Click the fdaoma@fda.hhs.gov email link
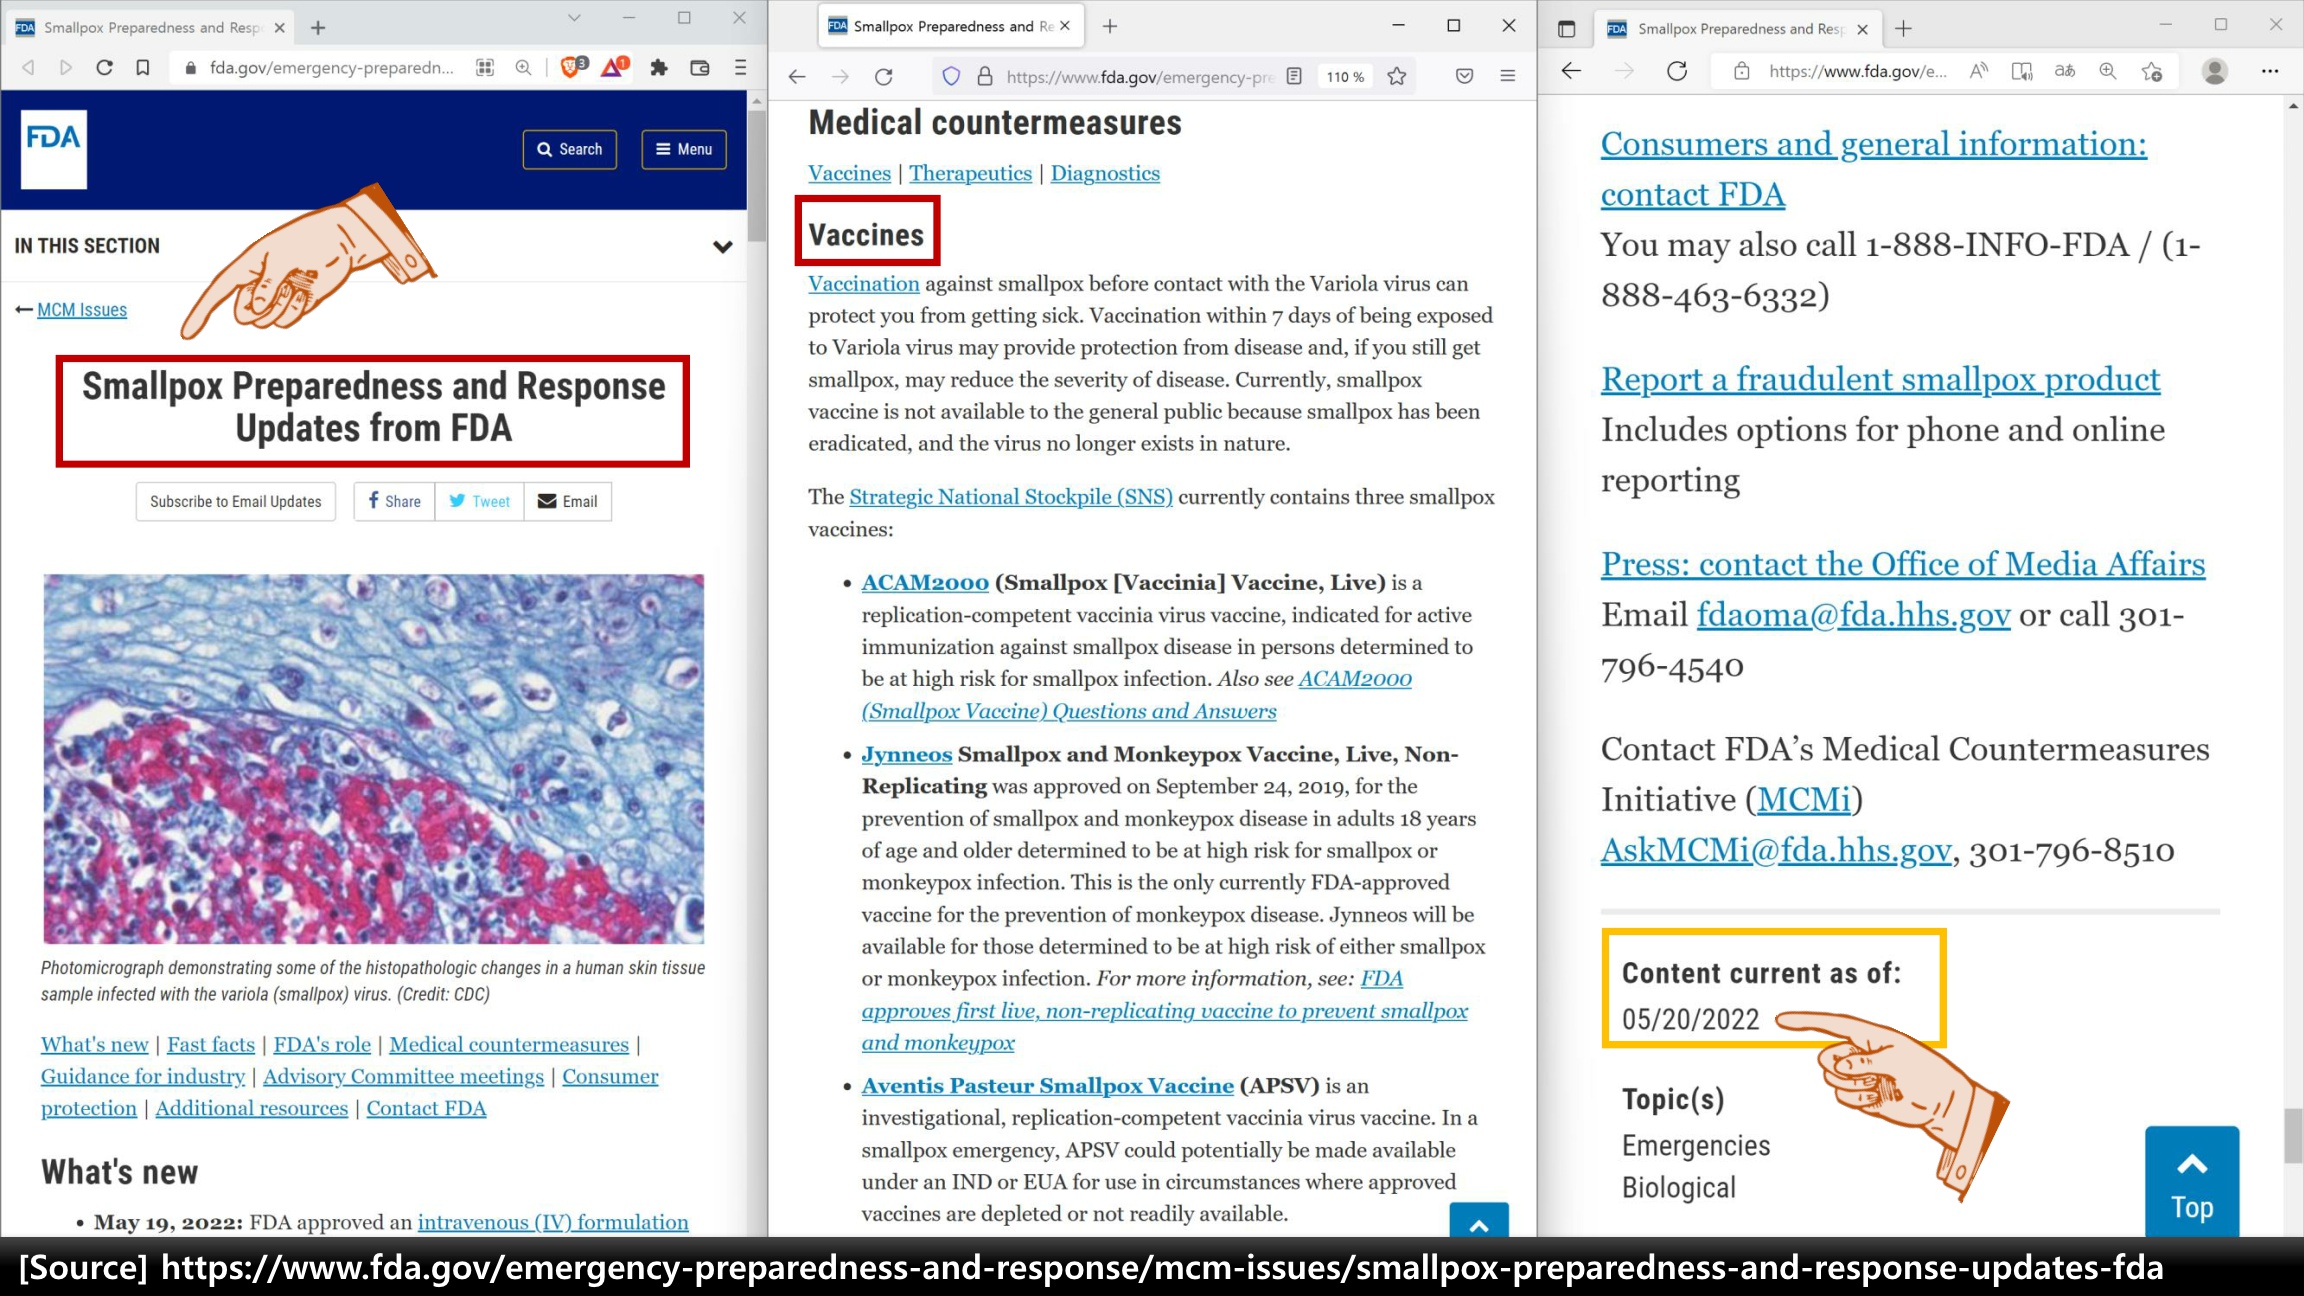Image resolution: width=2304 pixels, height=1296 pixels. (x=1853, y=615)
